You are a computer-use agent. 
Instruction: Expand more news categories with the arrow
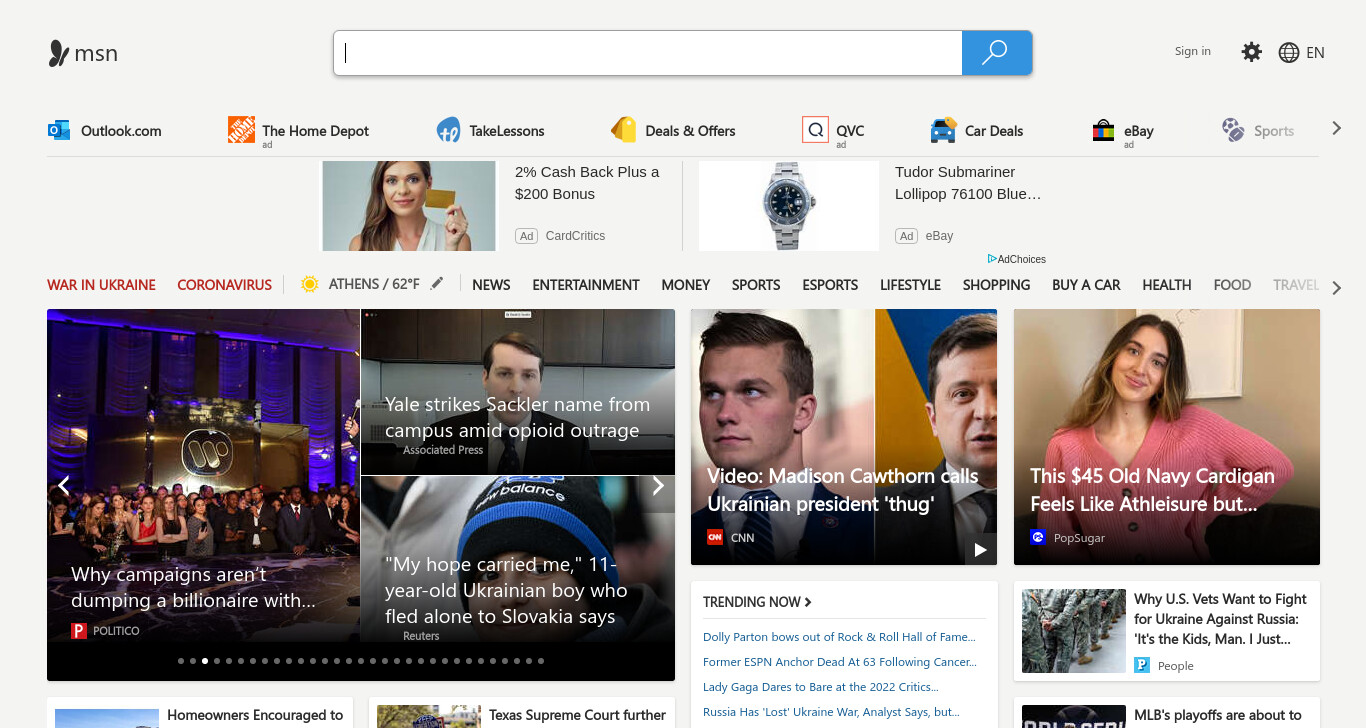pyautogui.click(x=1336, y=288)
